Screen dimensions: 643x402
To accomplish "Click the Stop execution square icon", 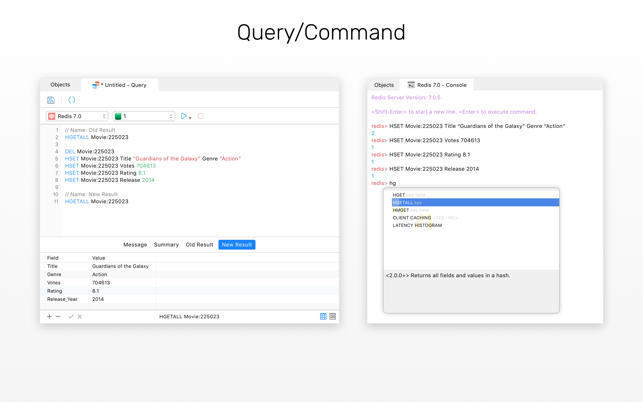I will point(201,116).
